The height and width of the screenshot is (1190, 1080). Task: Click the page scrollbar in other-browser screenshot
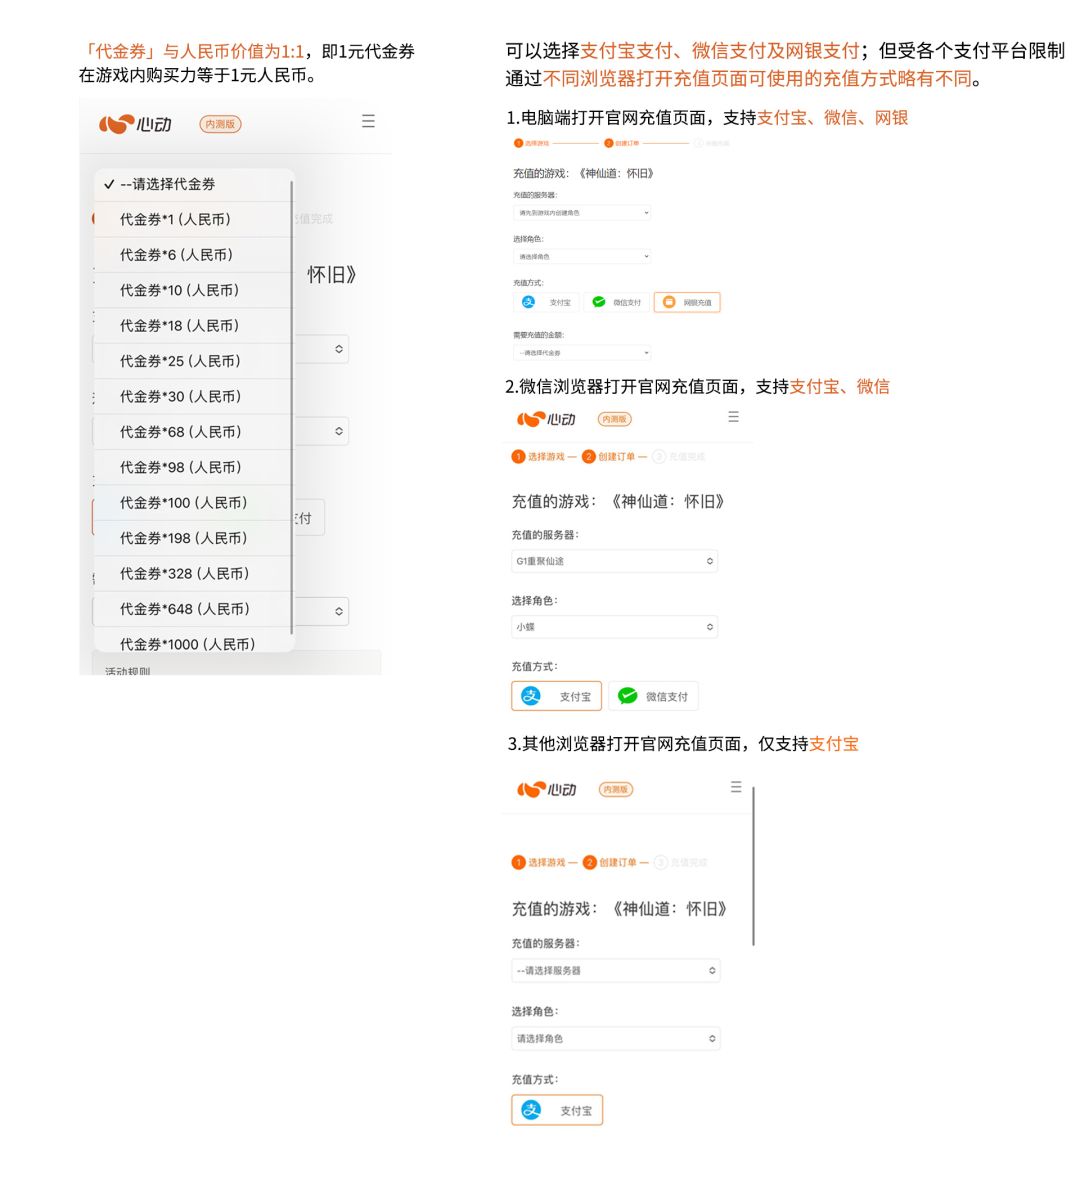754,866
